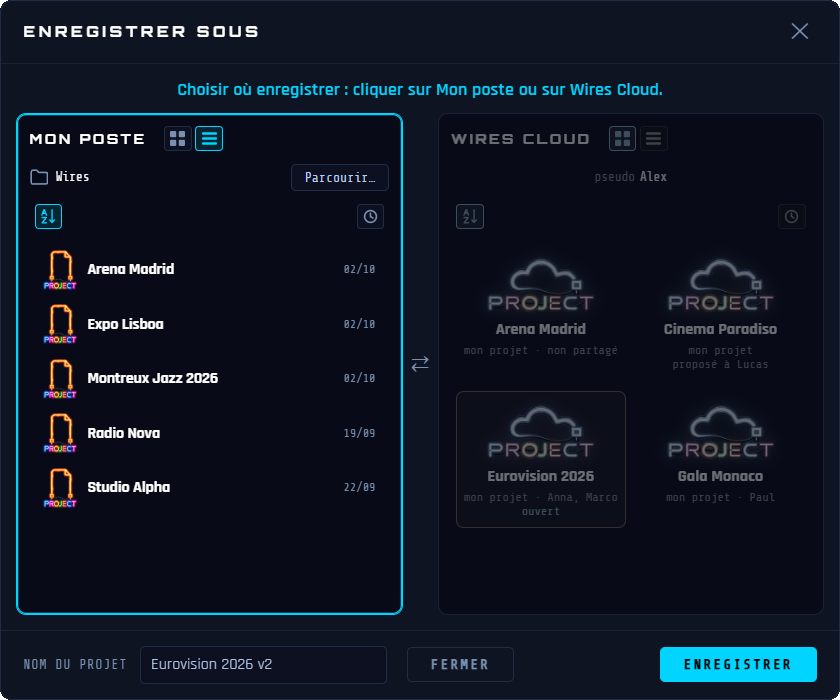Click the Arena Madrid local project icon

[x=60, y=269]
